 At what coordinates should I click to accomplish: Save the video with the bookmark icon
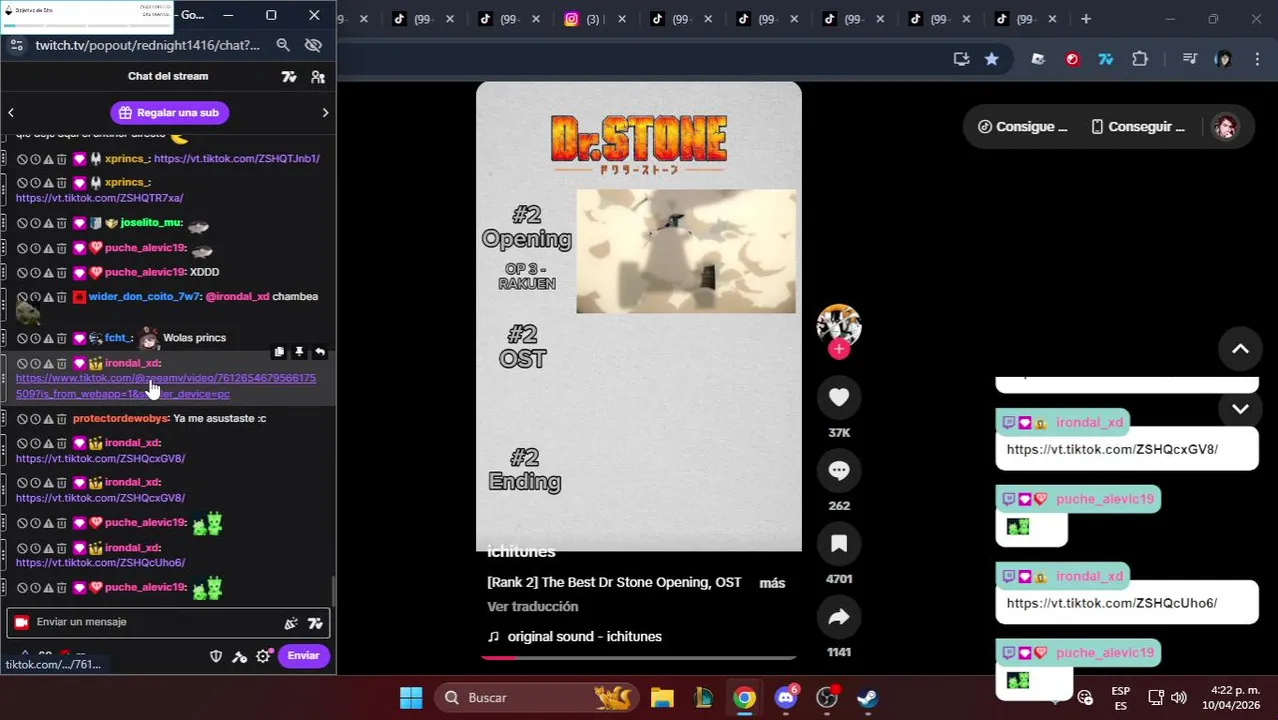tap(839, 544)
